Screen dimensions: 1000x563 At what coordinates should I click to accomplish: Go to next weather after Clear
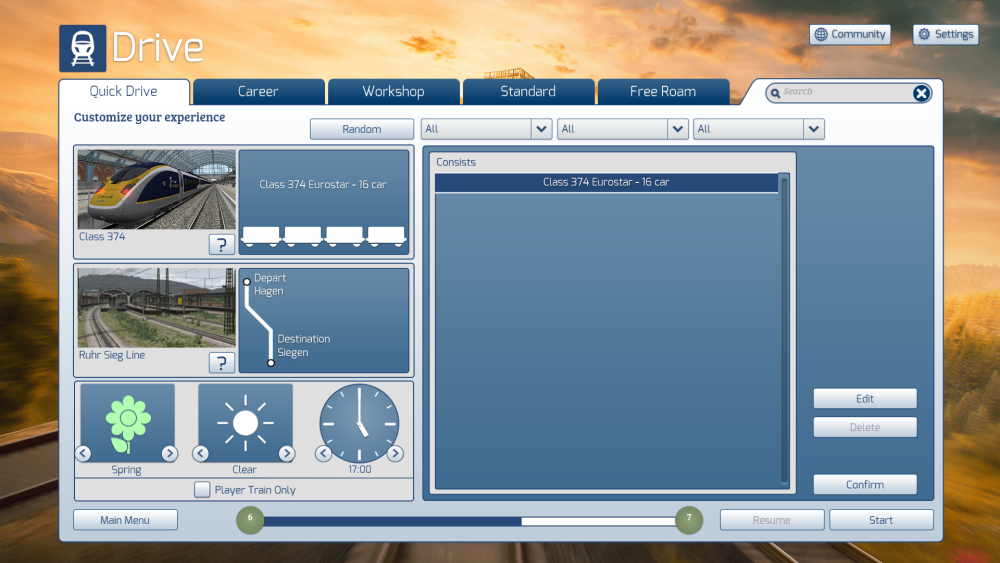click(x=286, y=453)
